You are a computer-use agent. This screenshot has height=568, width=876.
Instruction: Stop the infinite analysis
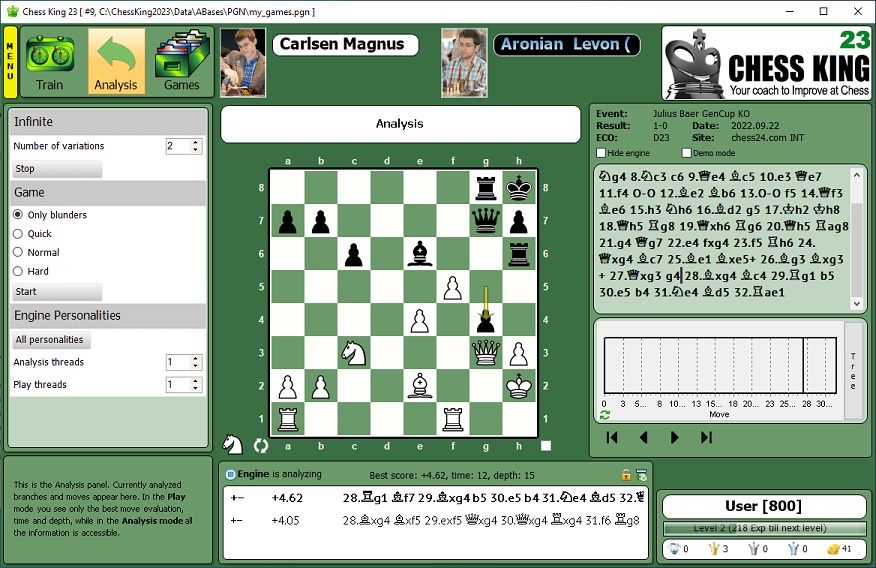[57, 169]
